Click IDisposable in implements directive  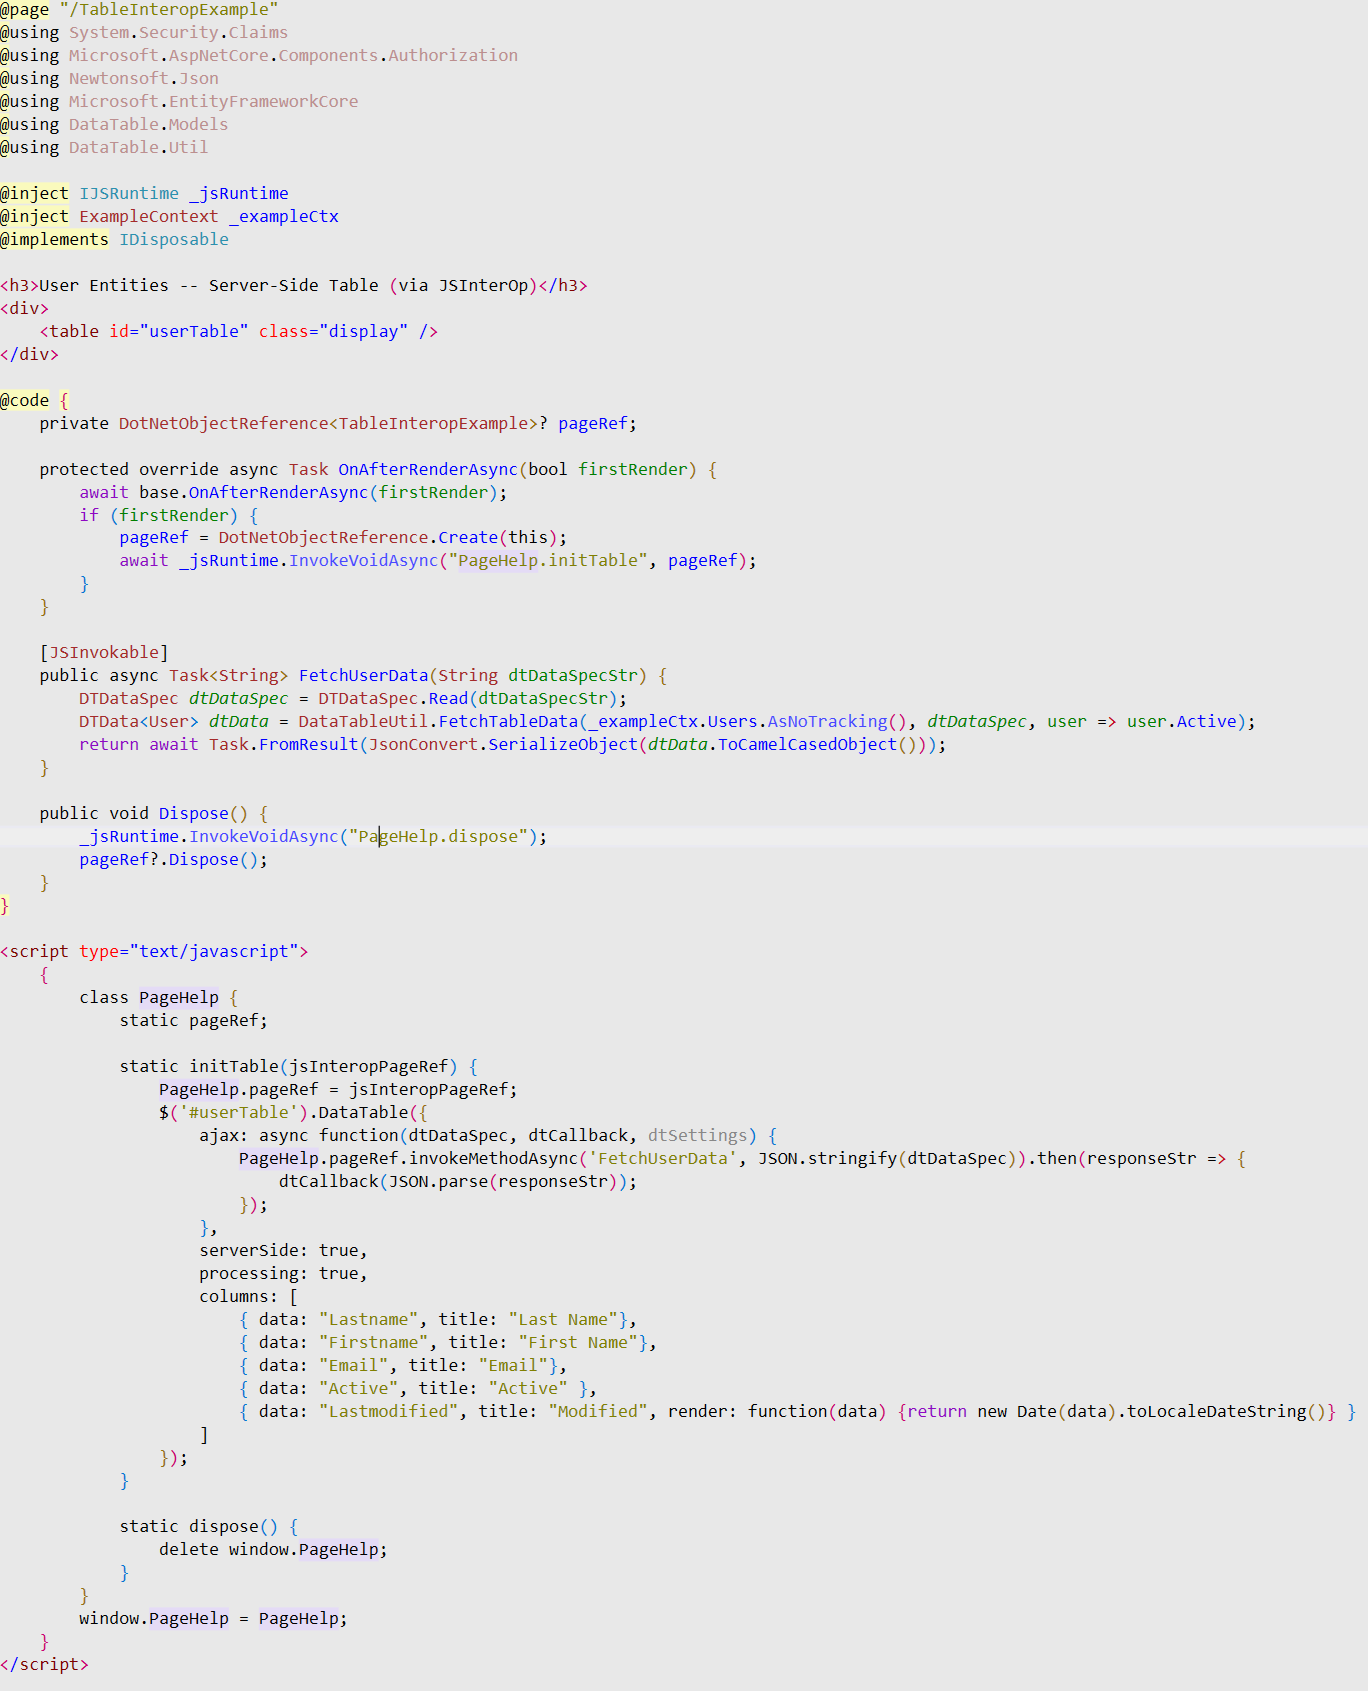[173, 240]
